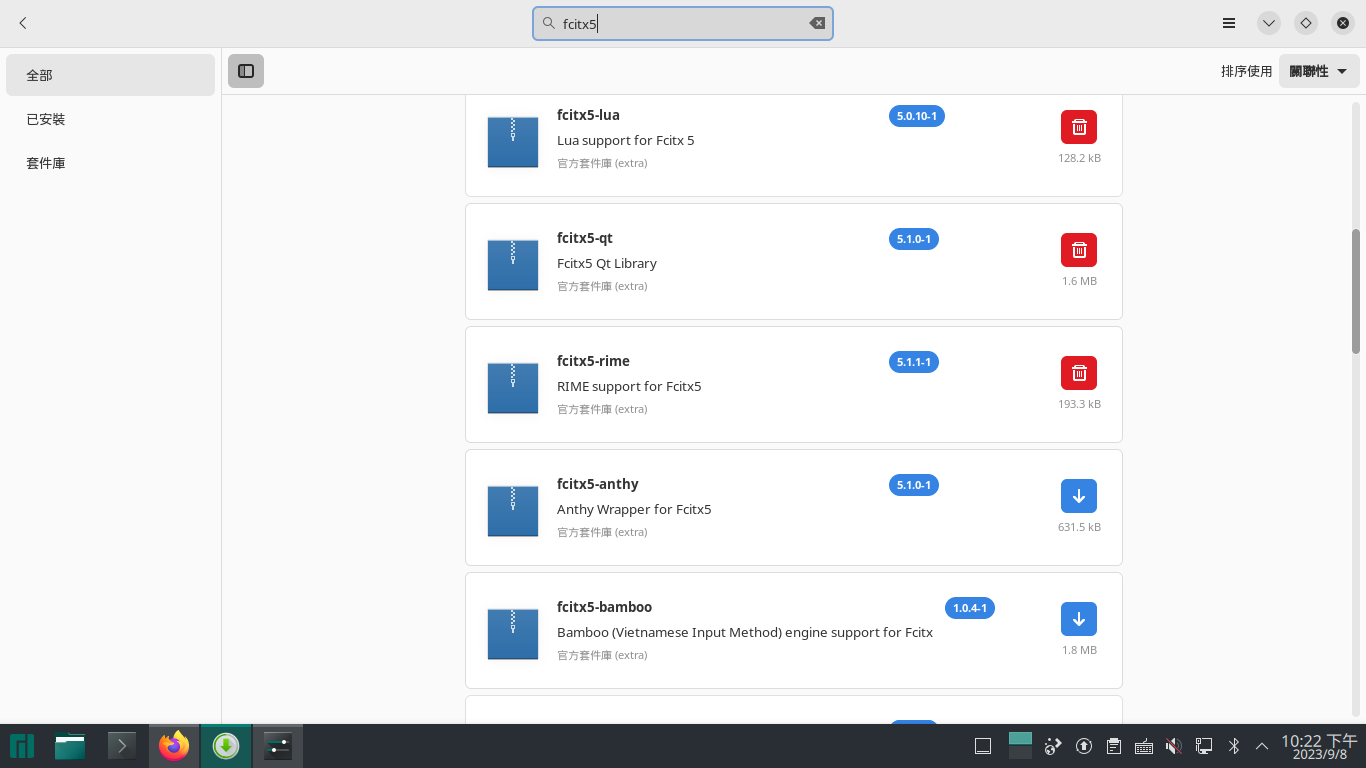Viewport: 1366px width, 768px height.
Task: Open the fcitx5-lua package name
Action: (x=588, y=115)
